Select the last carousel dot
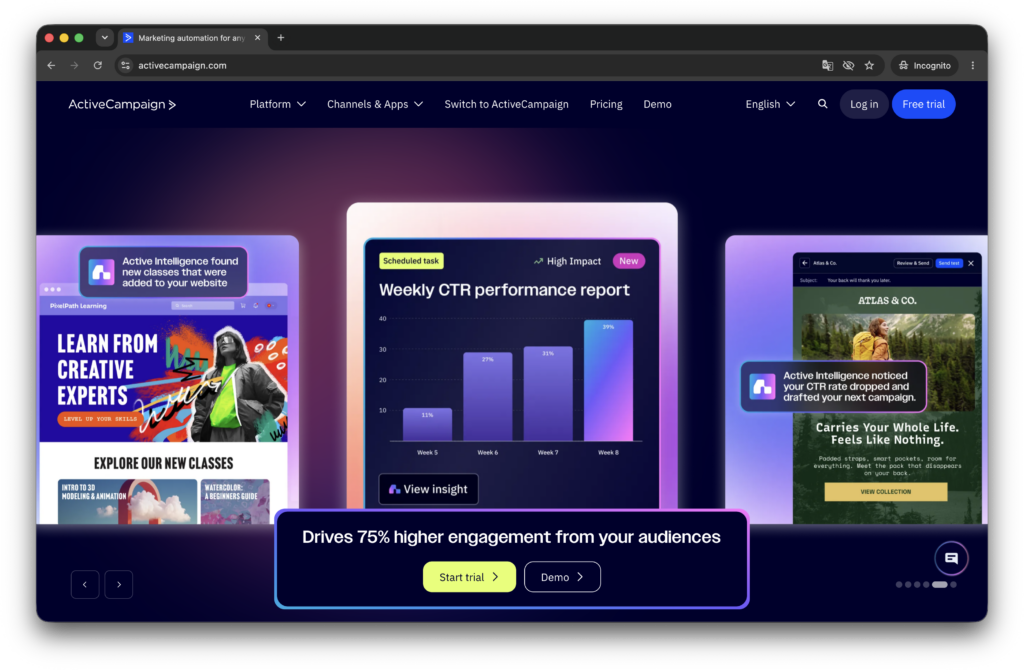The image size is (1024, 670). click(954, 585)
